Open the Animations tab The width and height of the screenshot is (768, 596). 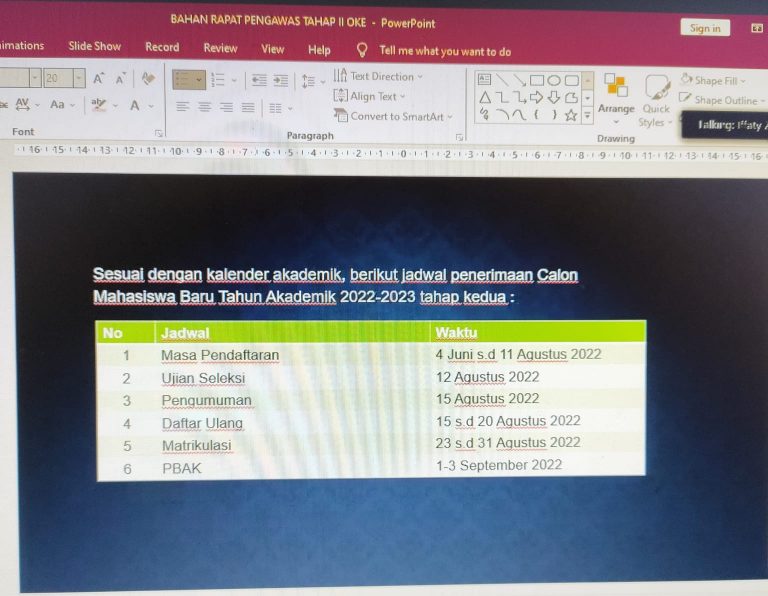point(21,46)
